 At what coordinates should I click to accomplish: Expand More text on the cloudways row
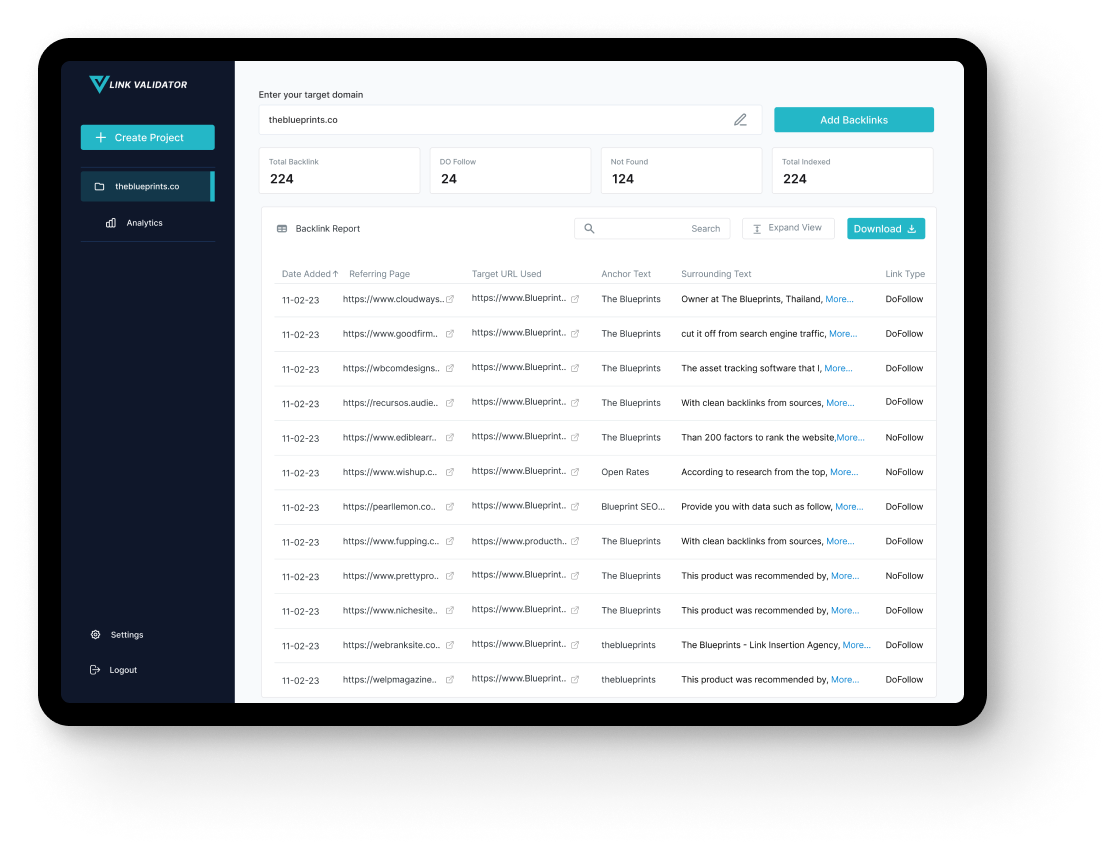coord(839,299)
